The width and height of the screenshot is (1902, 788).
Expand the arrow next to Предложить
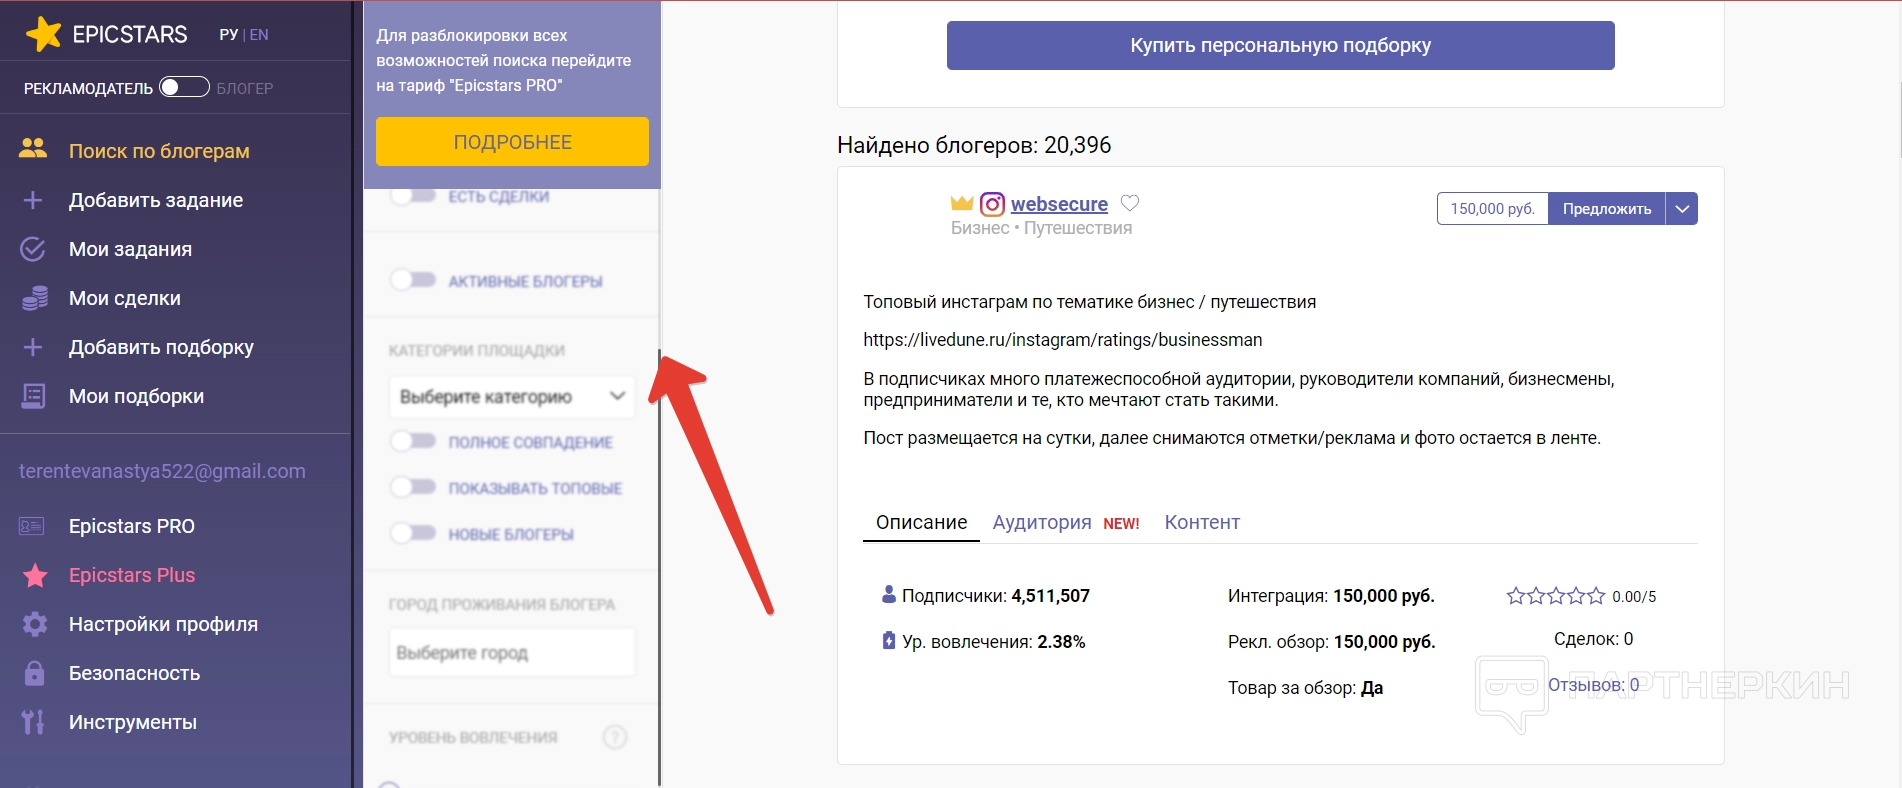pyautogui.click(x=1682, y=209)
